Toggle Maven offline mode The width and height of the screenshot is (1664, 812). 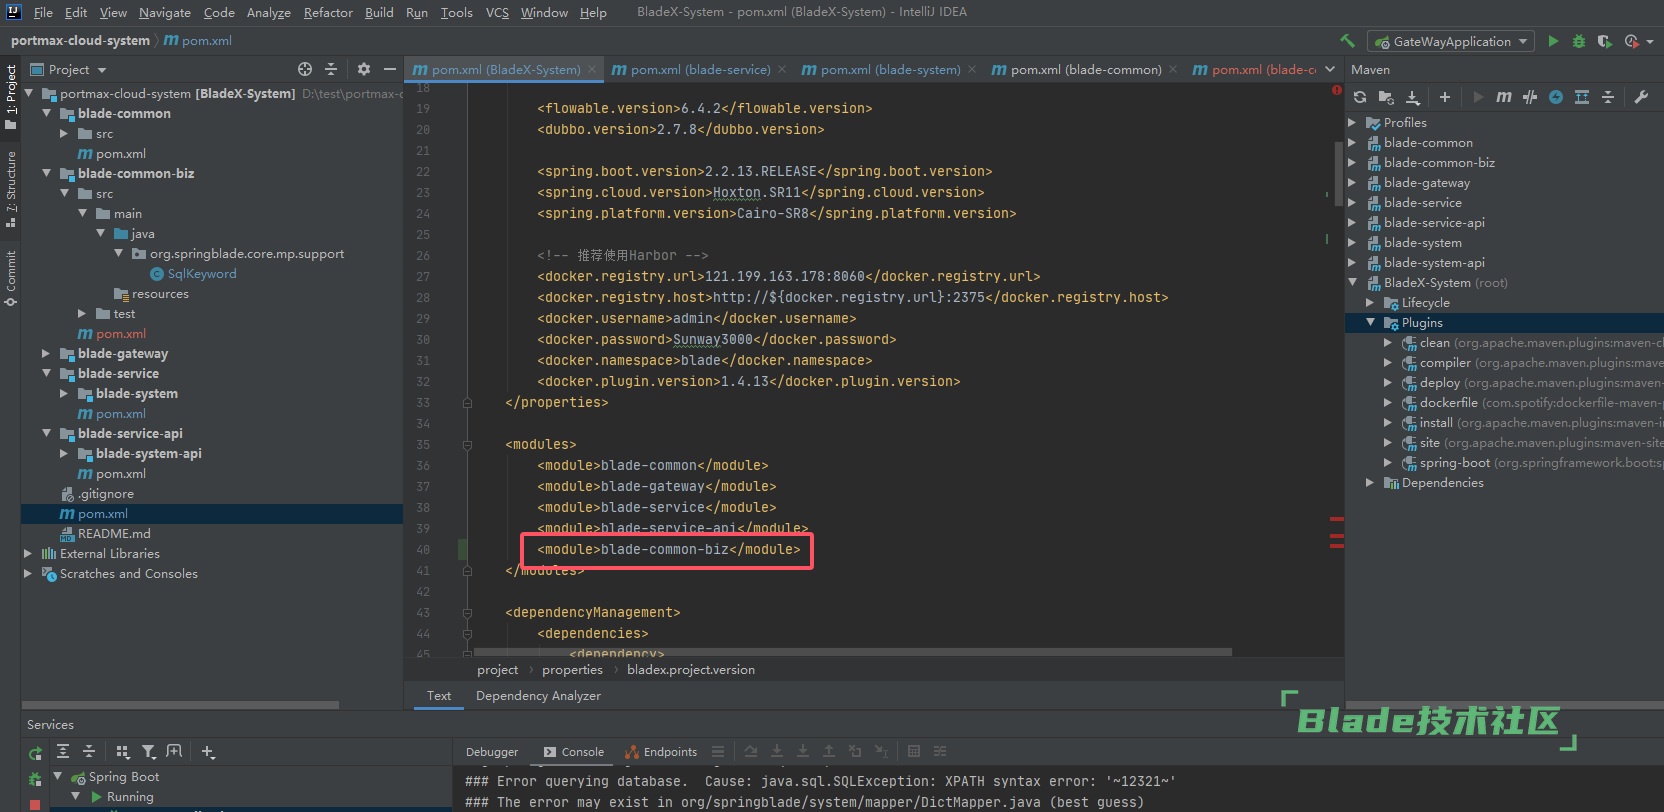pyautogui.click(x=1556, y=97)
